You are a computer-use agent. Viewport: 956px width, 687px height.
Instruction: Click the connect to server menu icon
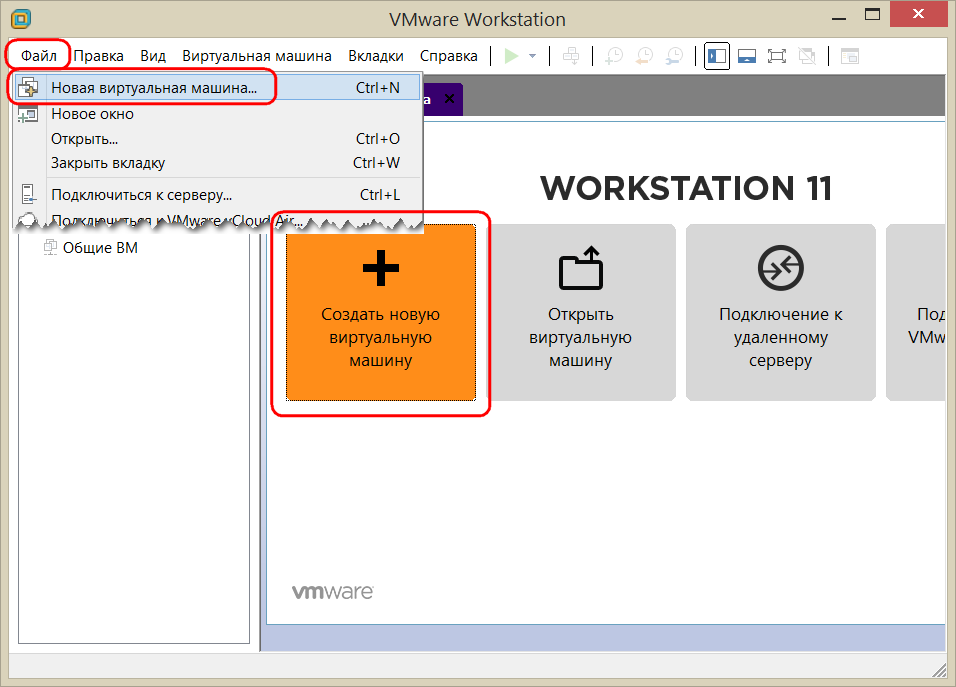(28, 194)
